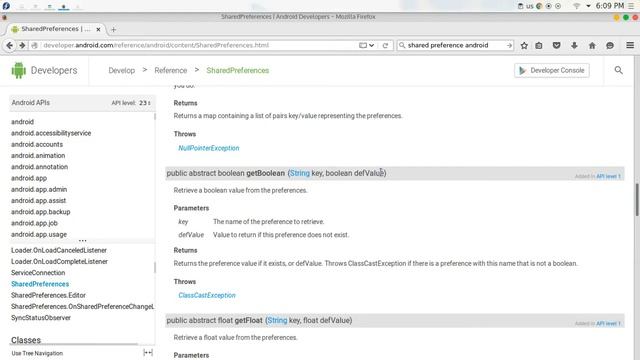The image size is (640, 360).
Task: Click SharedPreferences breadcrumb
Action: coord(238,70)
